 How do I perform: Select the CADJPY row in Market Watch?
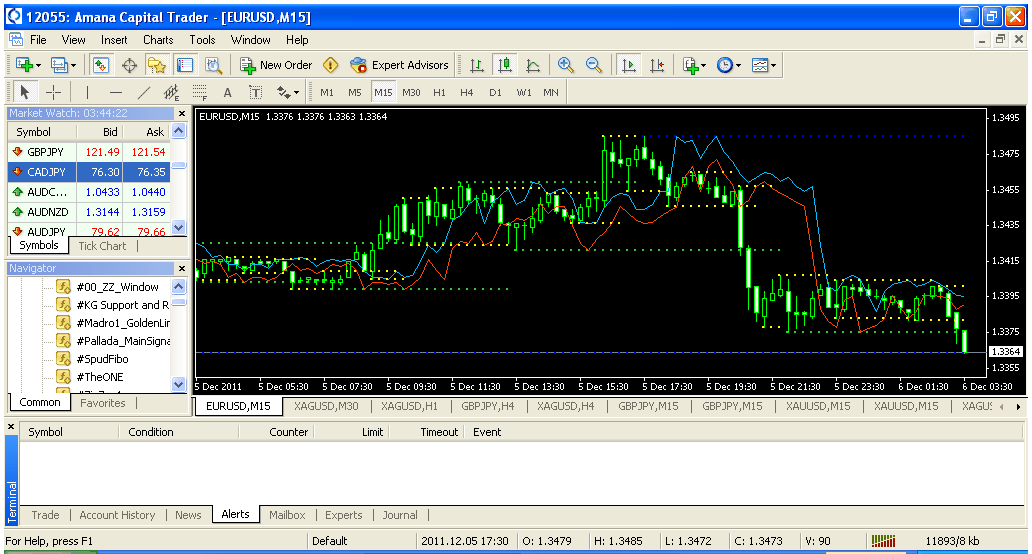point(47,171)
